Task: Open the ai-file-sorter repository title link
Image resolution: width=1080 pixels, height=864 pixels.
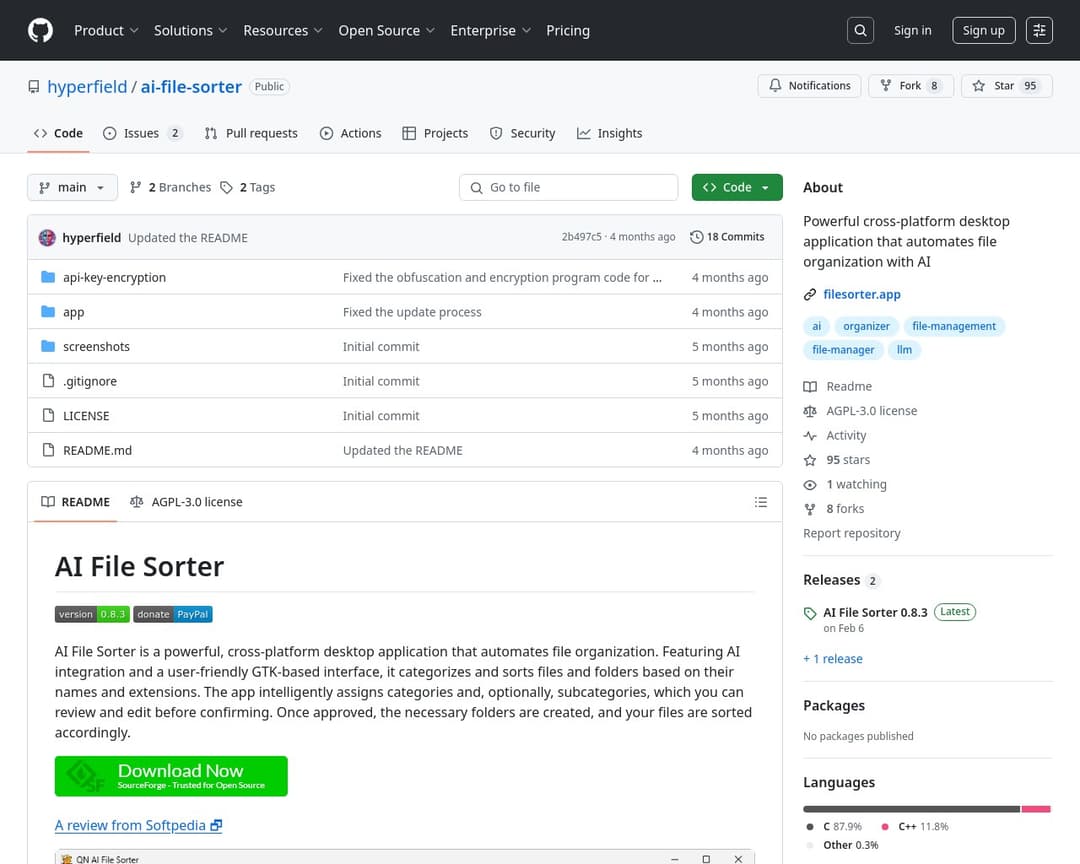Action: click(x=191, y=86)
